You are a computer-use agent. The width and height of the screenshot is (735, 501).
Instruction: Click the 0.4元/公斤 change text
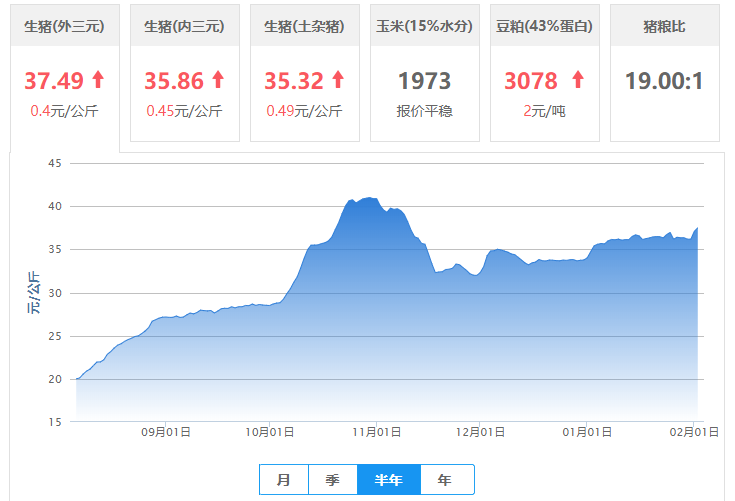click(x=64, y=111)
